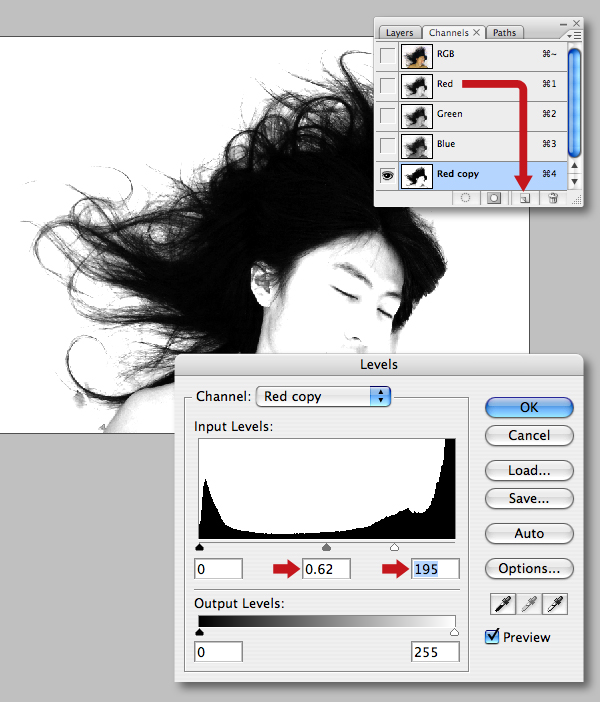Click the panel scroll up arrow
Image resolution: width=600 pixels, height=702 pixels.
575,166
